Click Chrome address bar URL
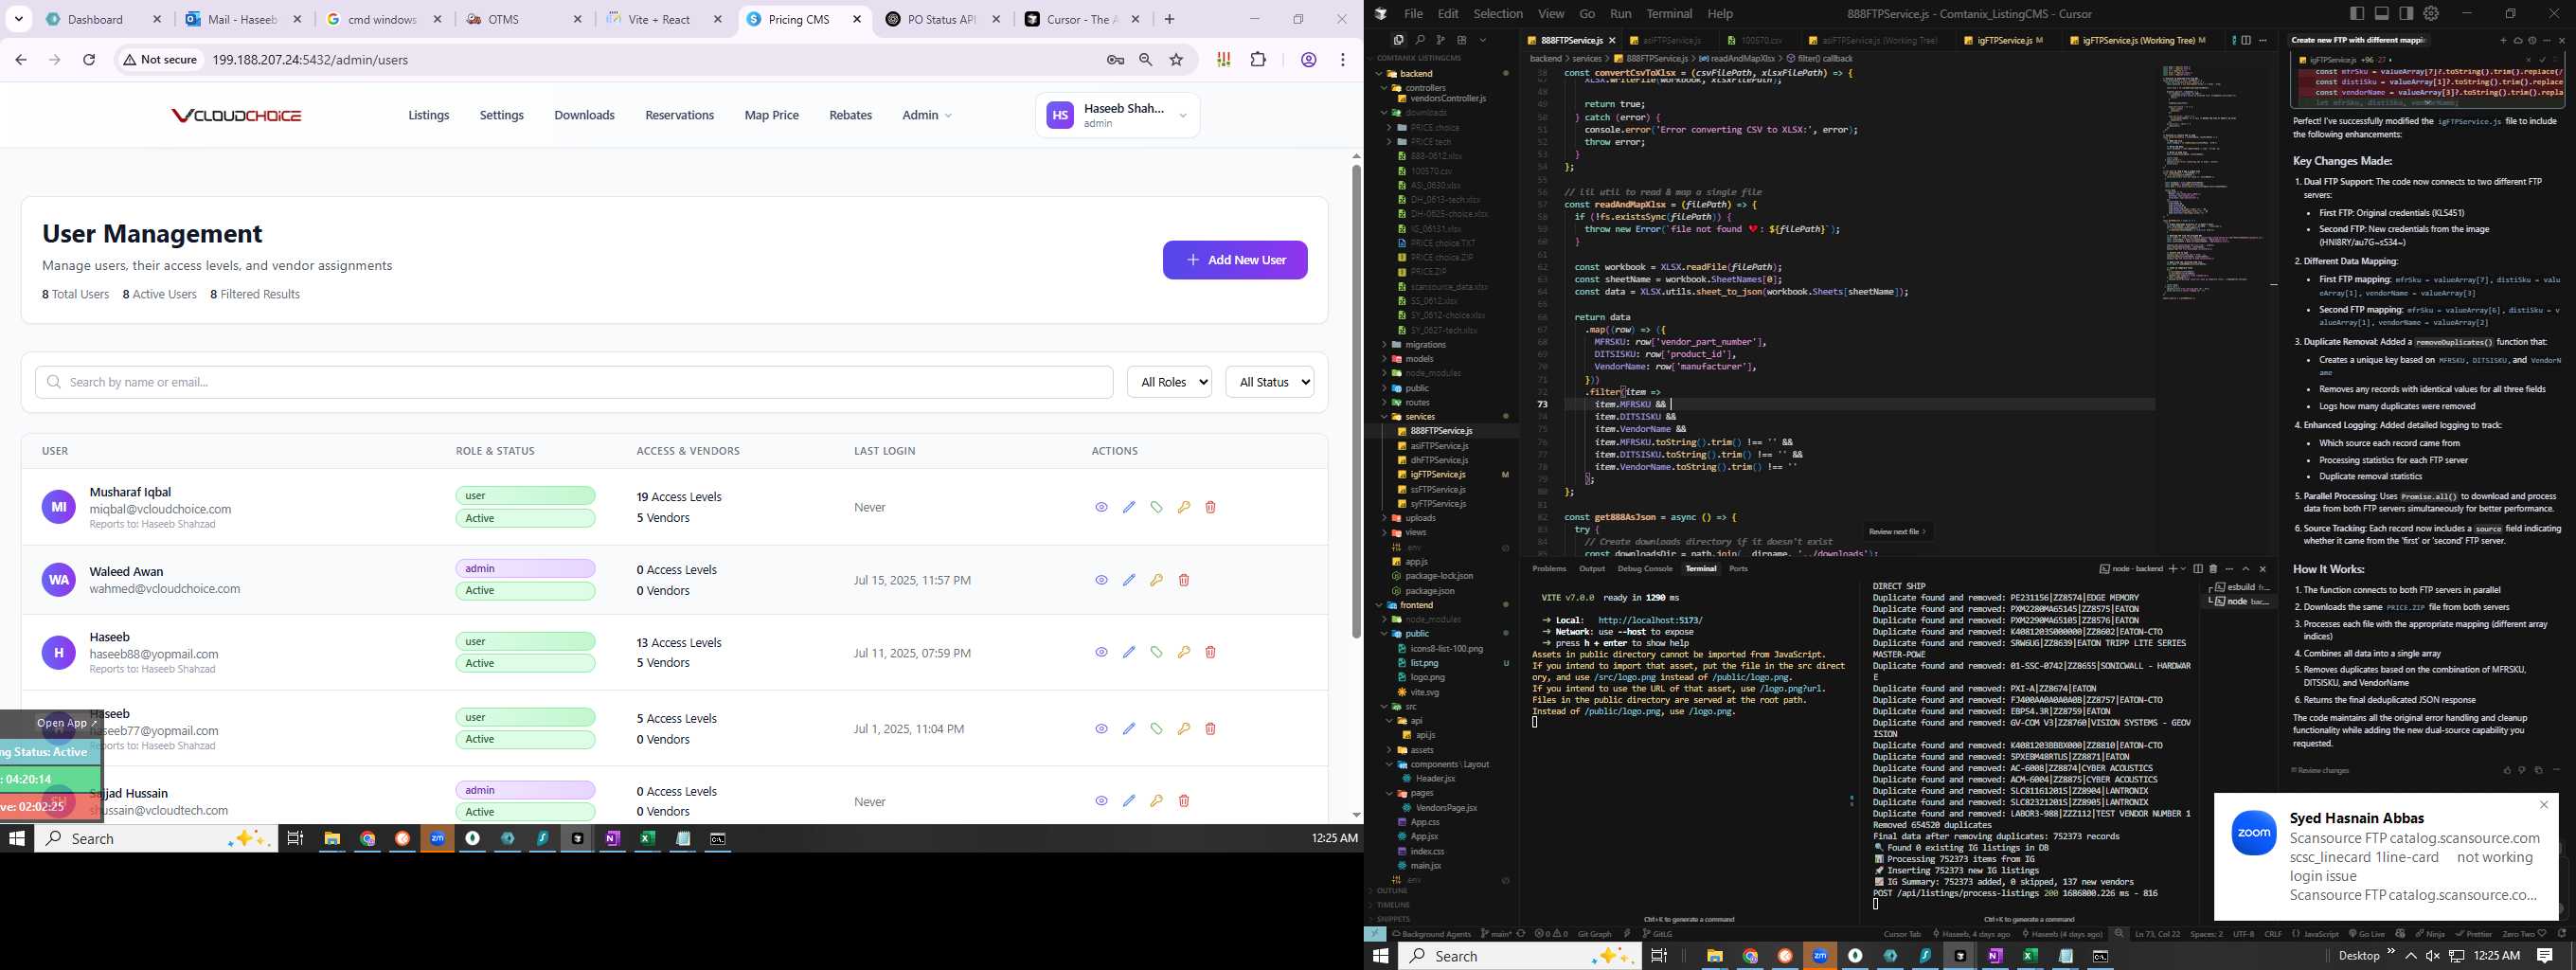 [310, 60]
